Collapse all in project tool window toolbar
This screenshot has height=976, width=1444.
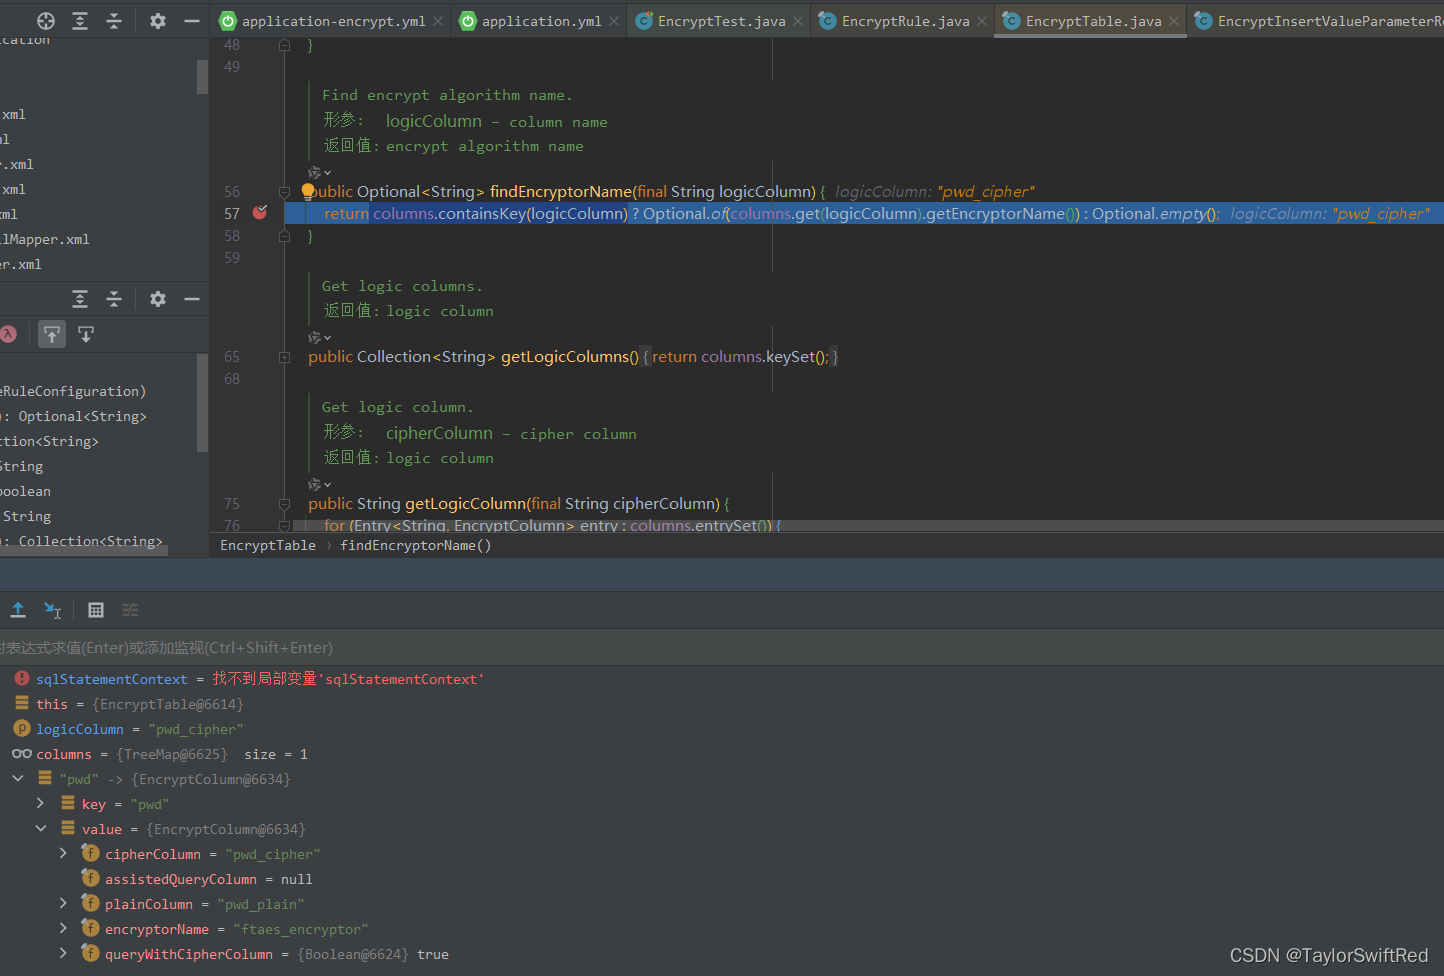(114, 21)
